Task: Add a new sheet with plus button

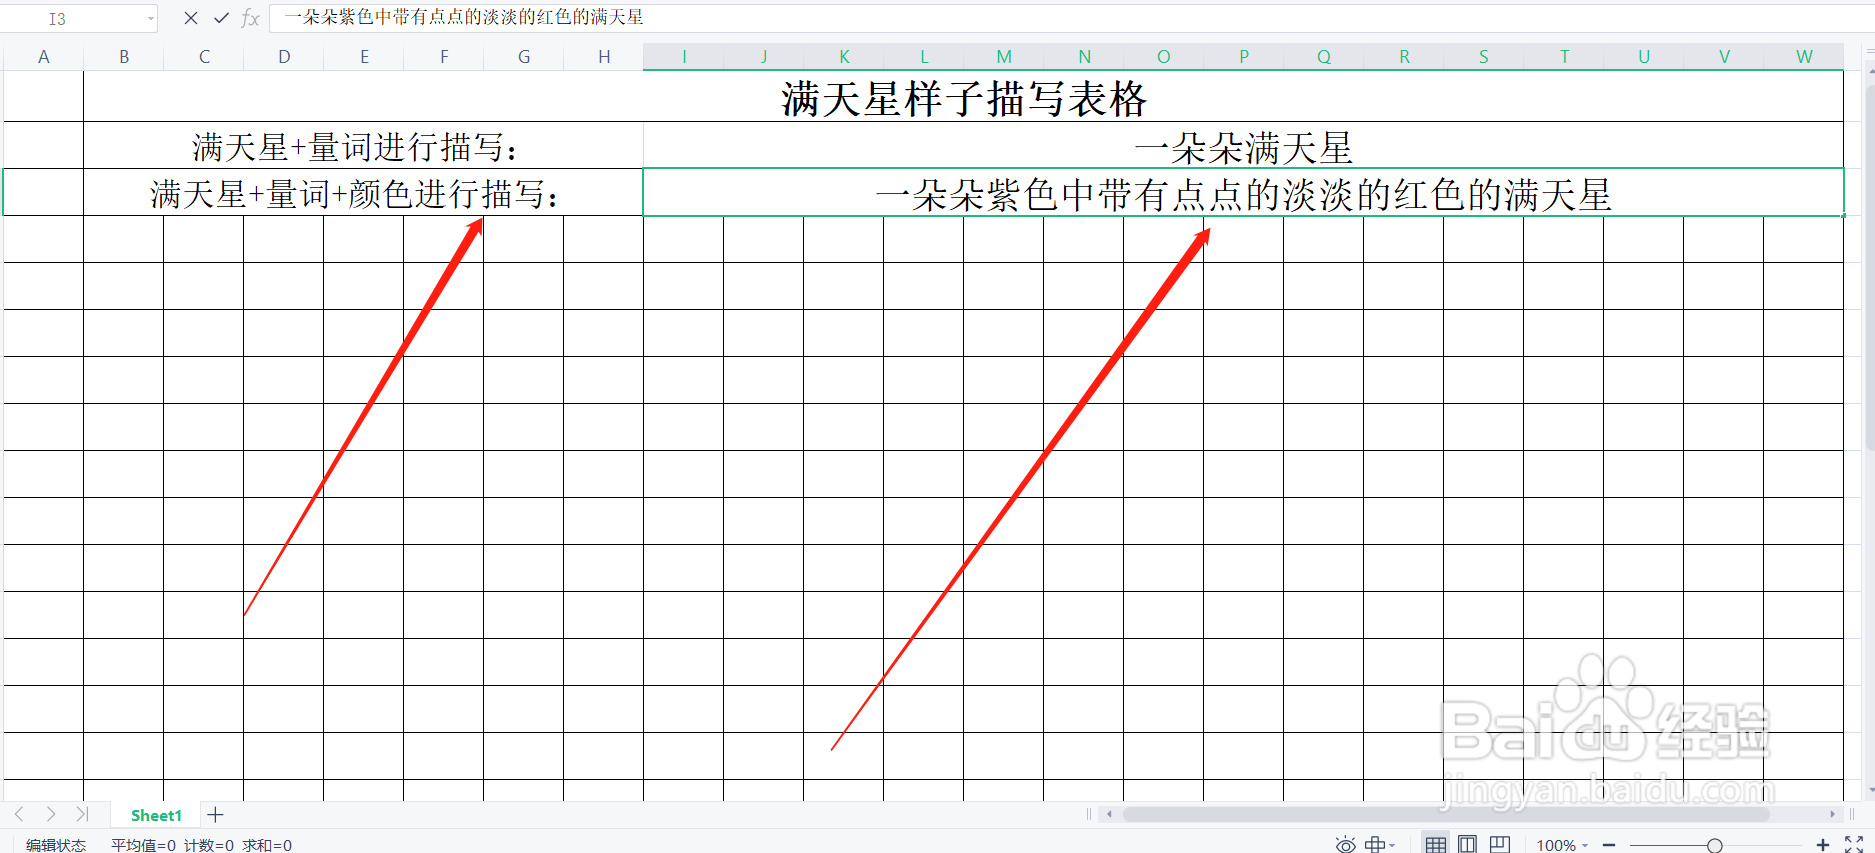Action: (x=215, y=815)
